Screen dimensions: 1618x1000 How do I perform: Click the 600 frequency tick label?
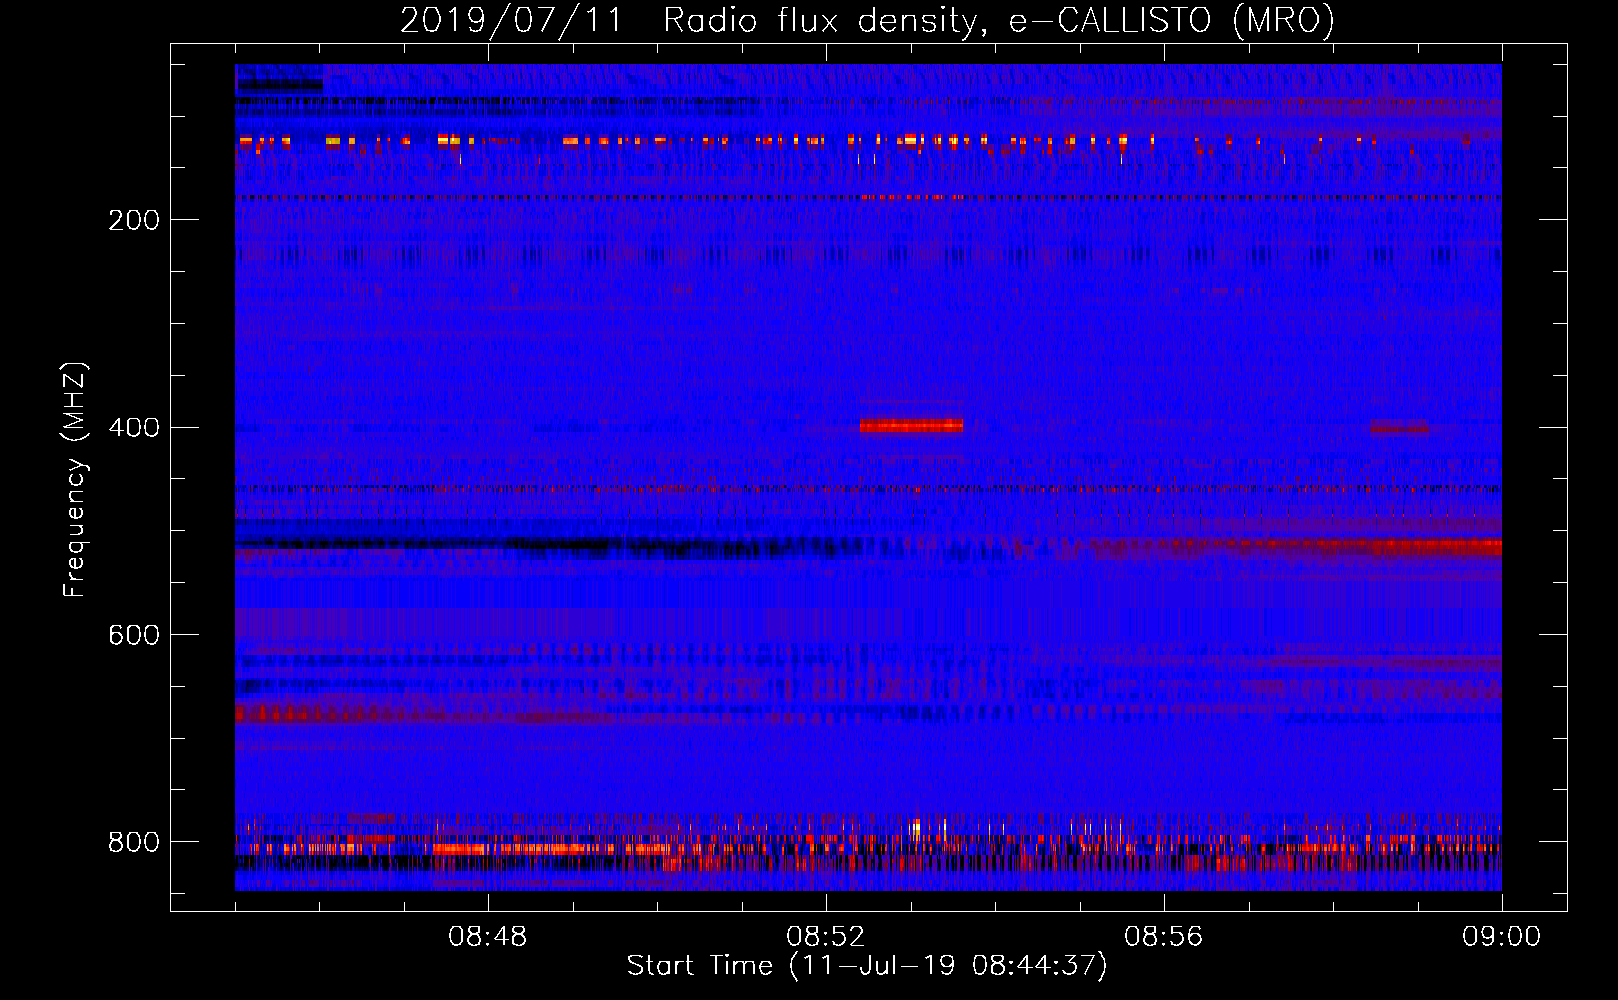point(134,636)
